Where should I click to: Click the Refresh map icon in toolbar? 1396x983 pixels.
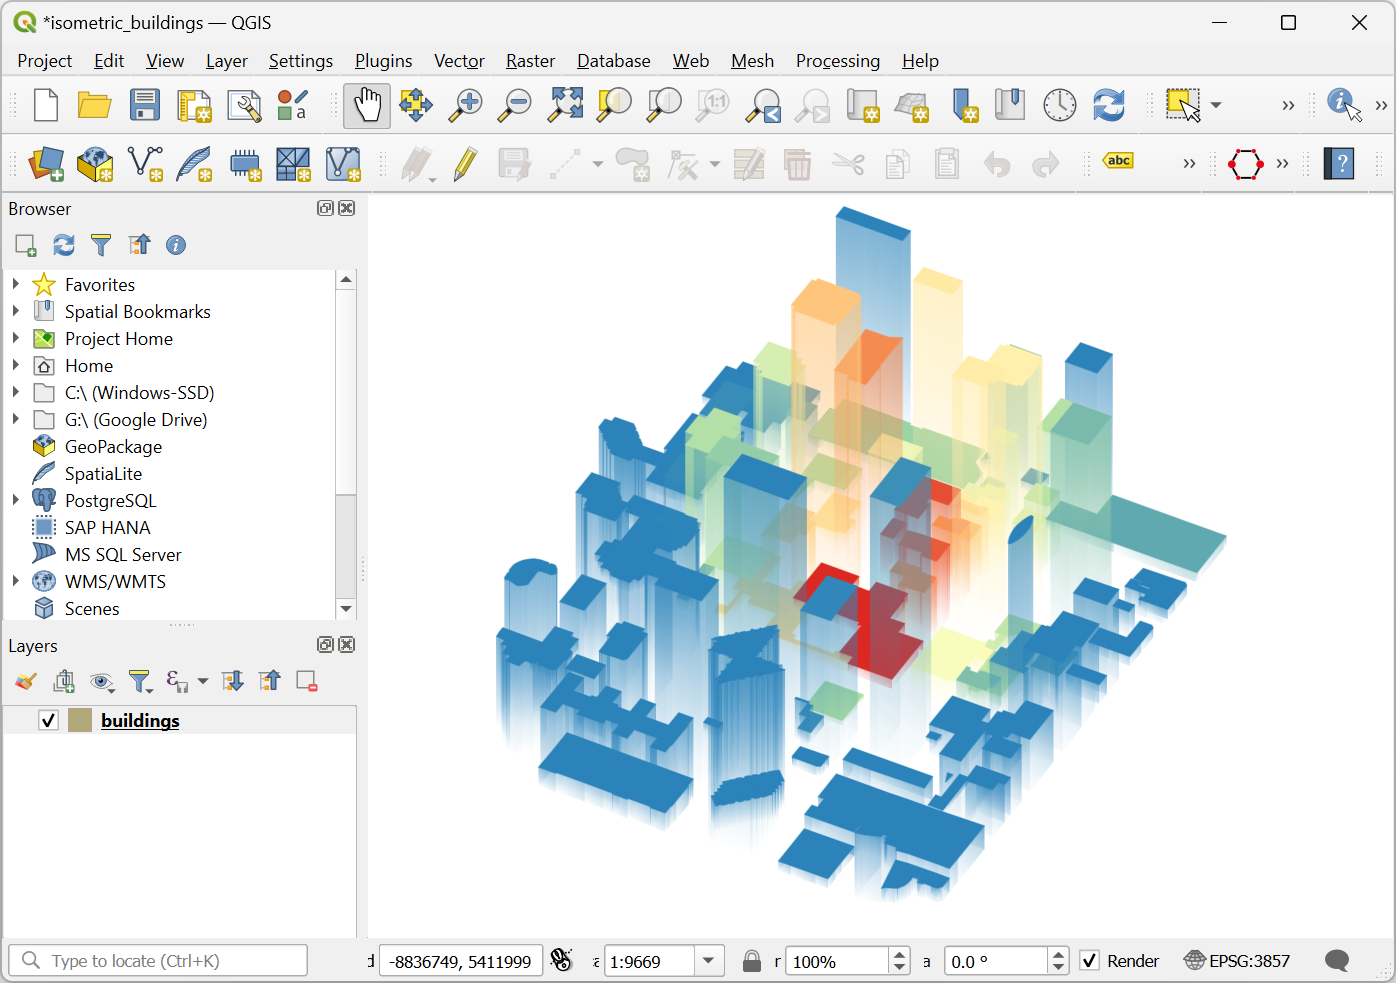coord(1108,105)
